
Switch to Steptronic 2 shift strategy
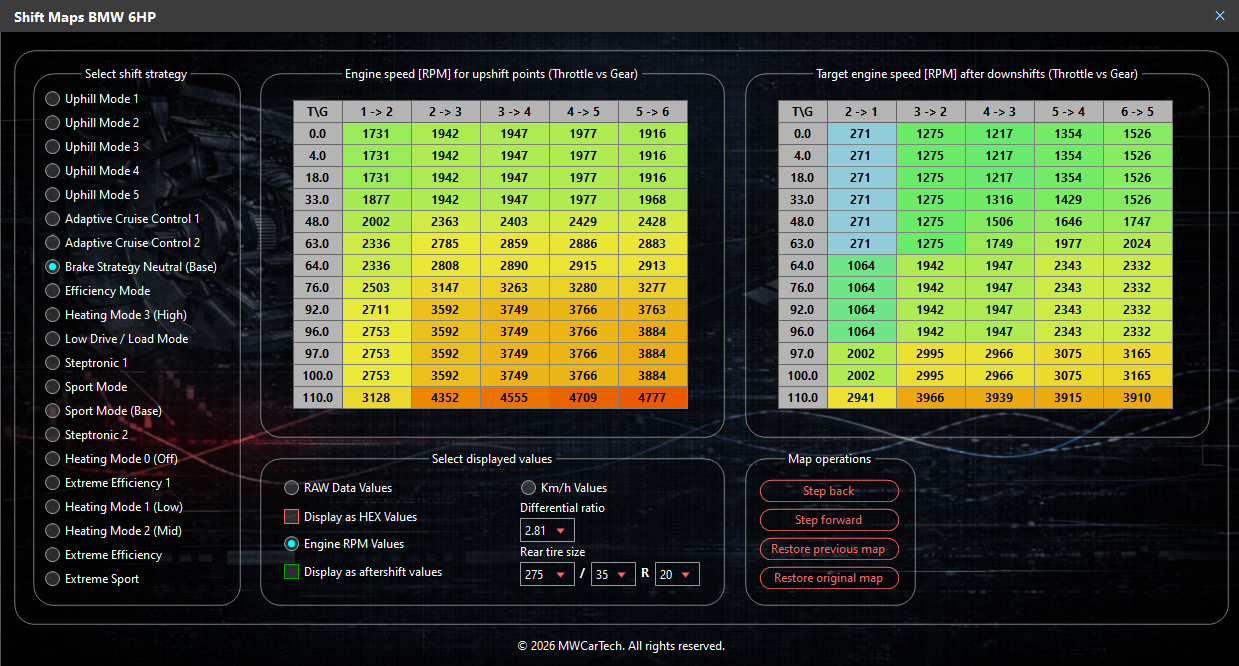point(51,434)
